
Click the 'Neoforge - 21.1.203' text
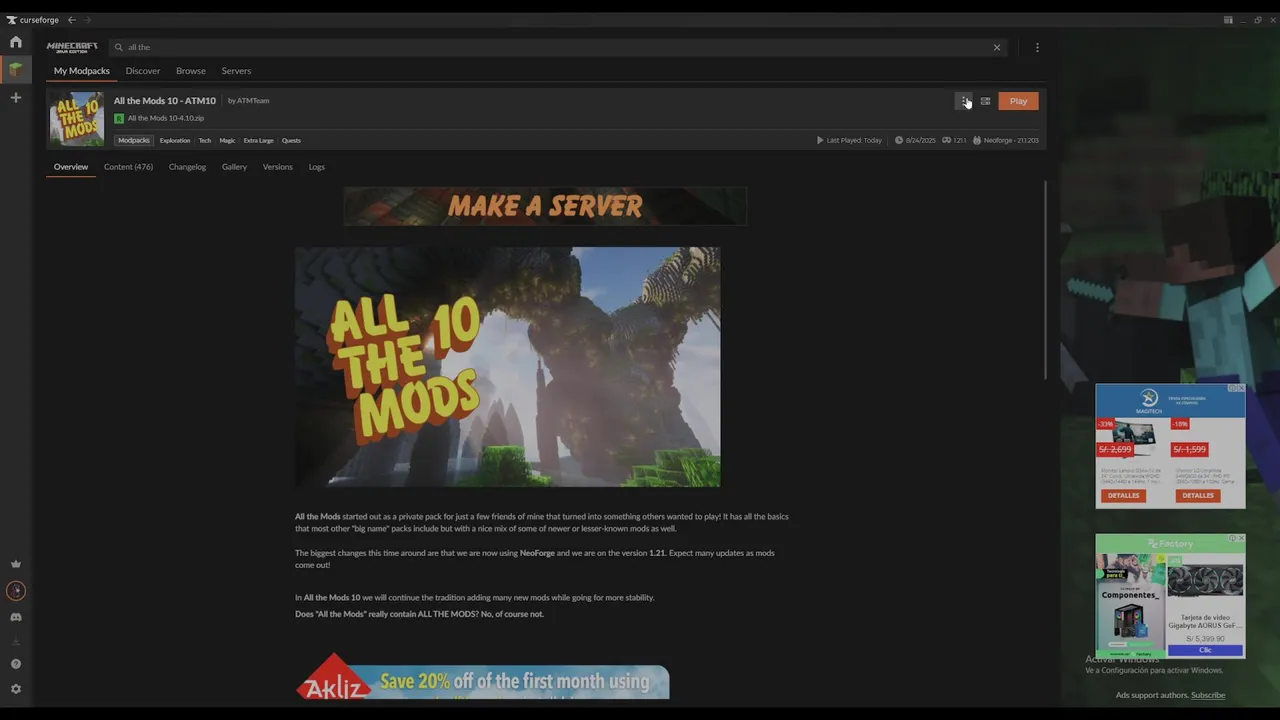tap(1011, 141)
